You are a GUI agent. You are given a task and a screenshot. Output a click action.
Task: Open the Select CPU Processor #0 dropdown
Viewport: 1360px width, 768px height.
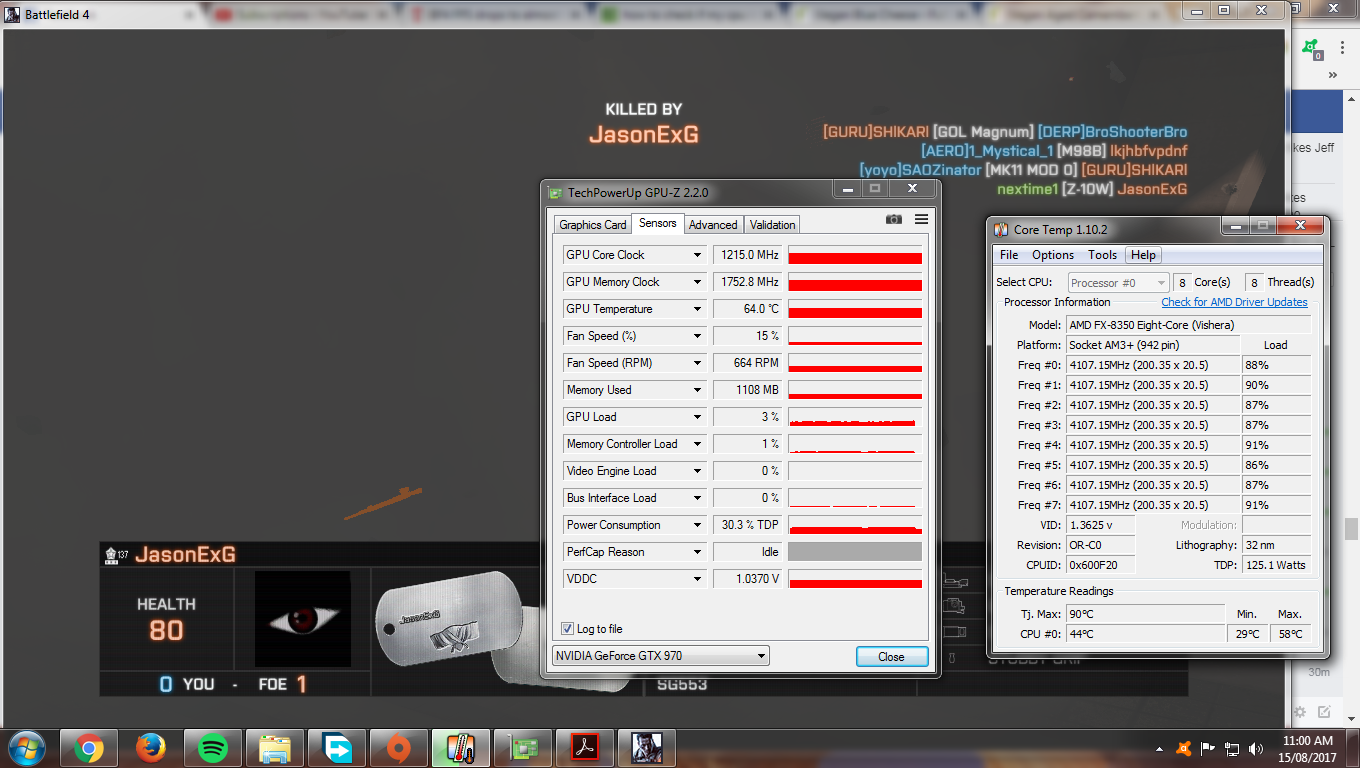click(x=1118, y=283)
